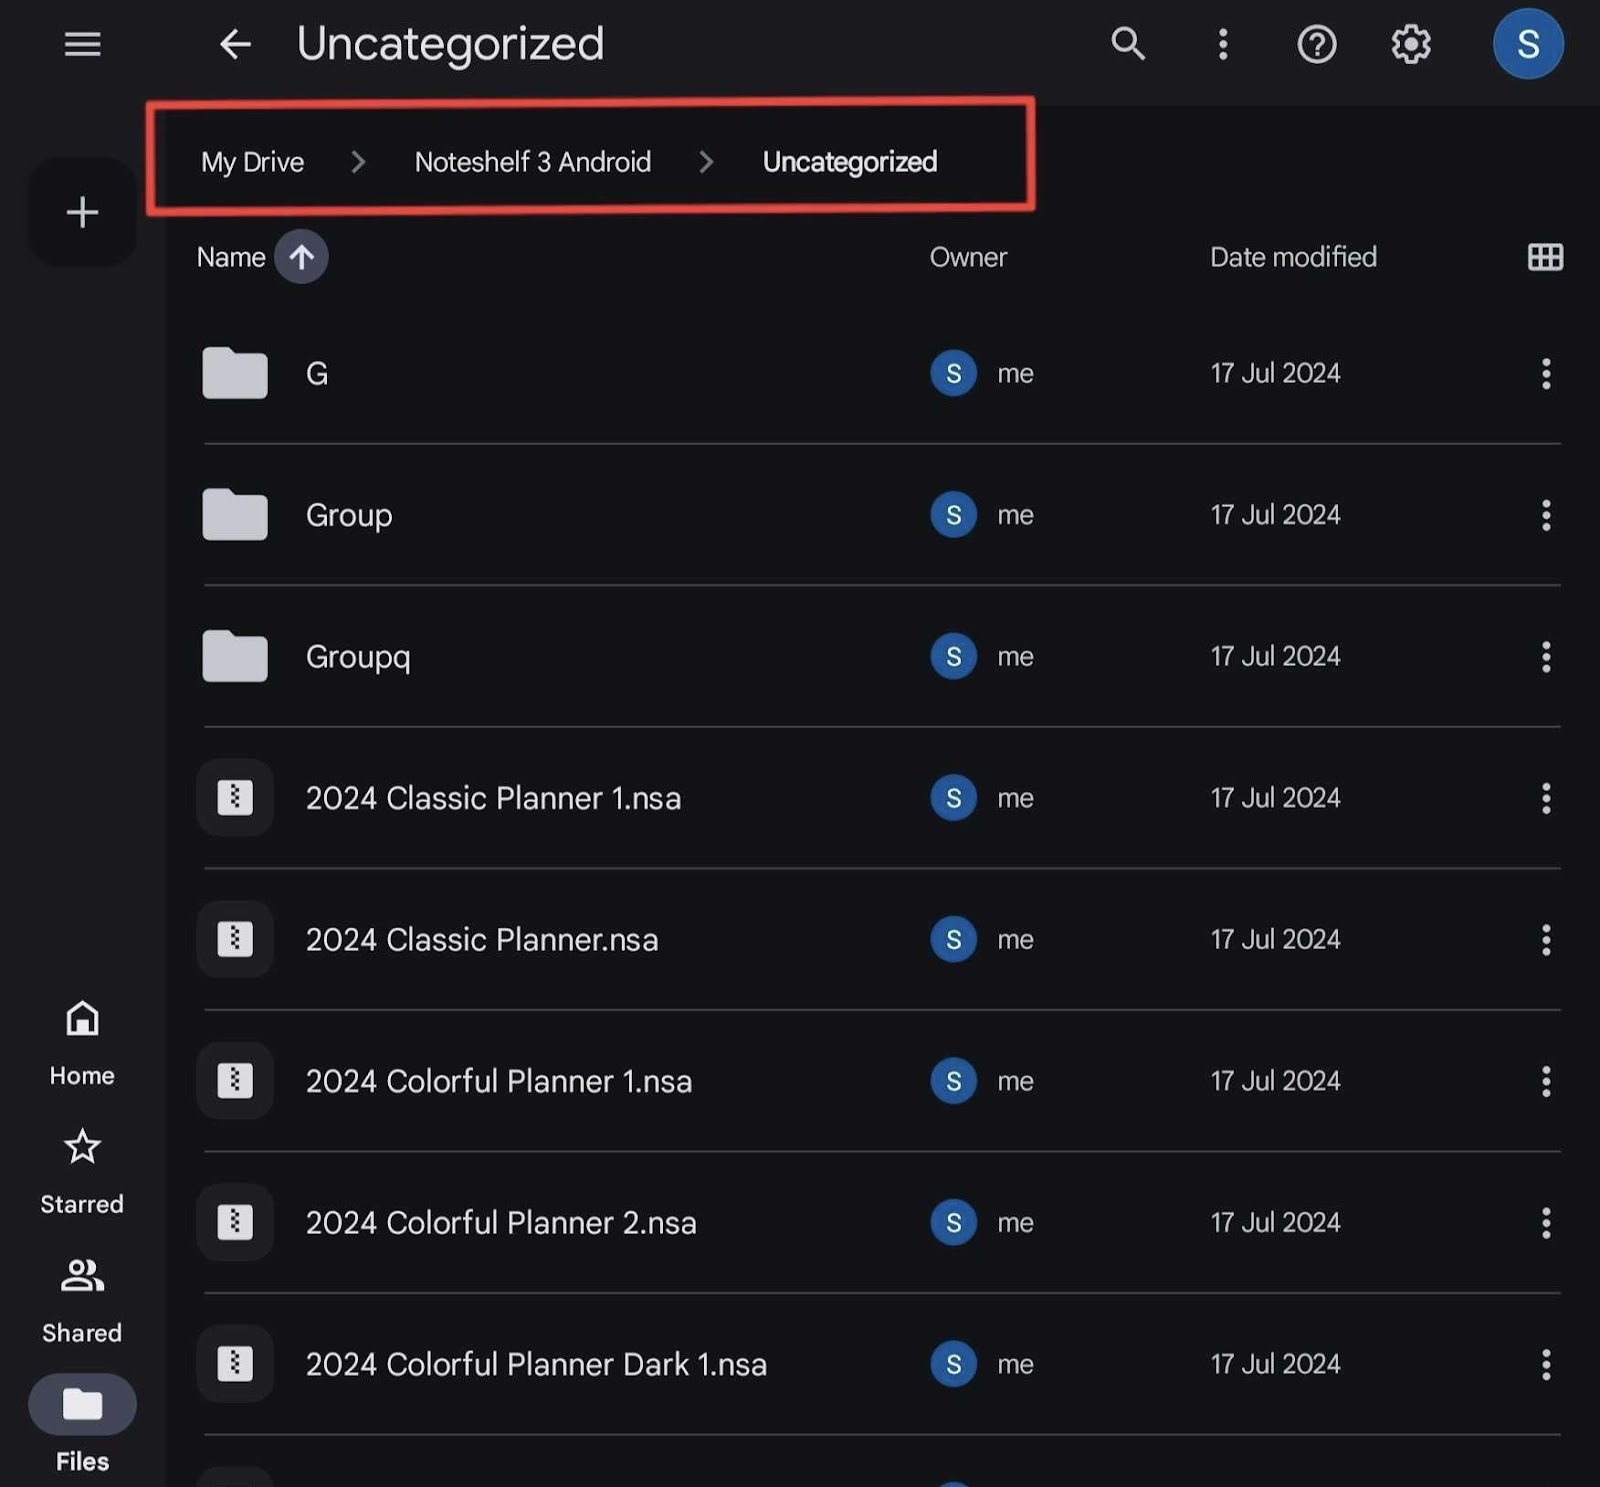Click the Uncategorized page title
1600x1487 pixels.
(x=450, y=44)
